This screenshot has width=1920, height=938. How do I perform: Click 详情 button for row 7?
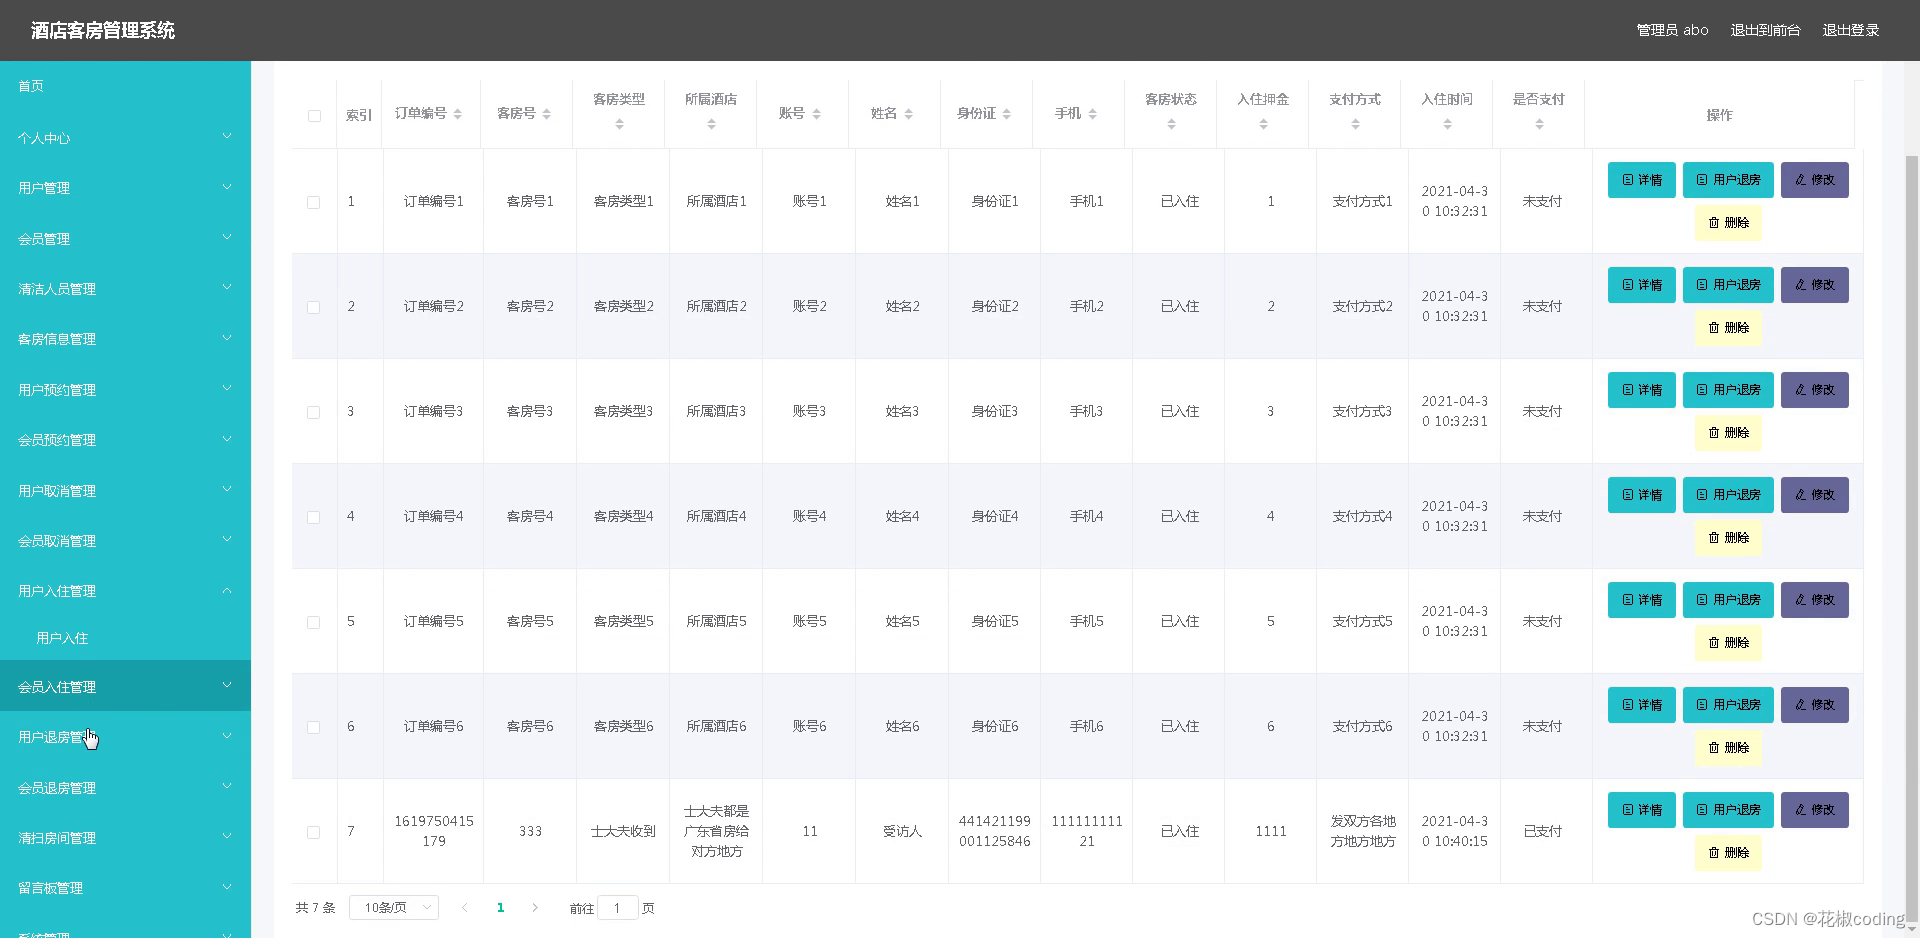(1641, 810)
